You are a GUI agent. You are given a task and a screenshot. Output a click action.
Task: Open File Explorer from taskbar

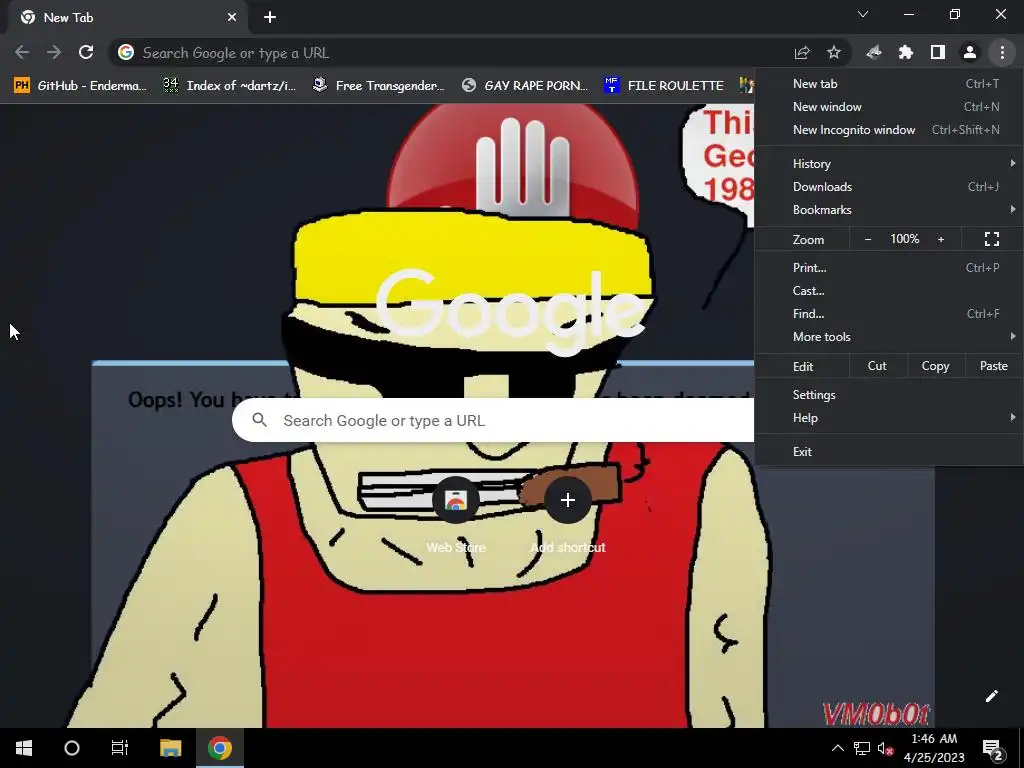[x=170, y=748]
